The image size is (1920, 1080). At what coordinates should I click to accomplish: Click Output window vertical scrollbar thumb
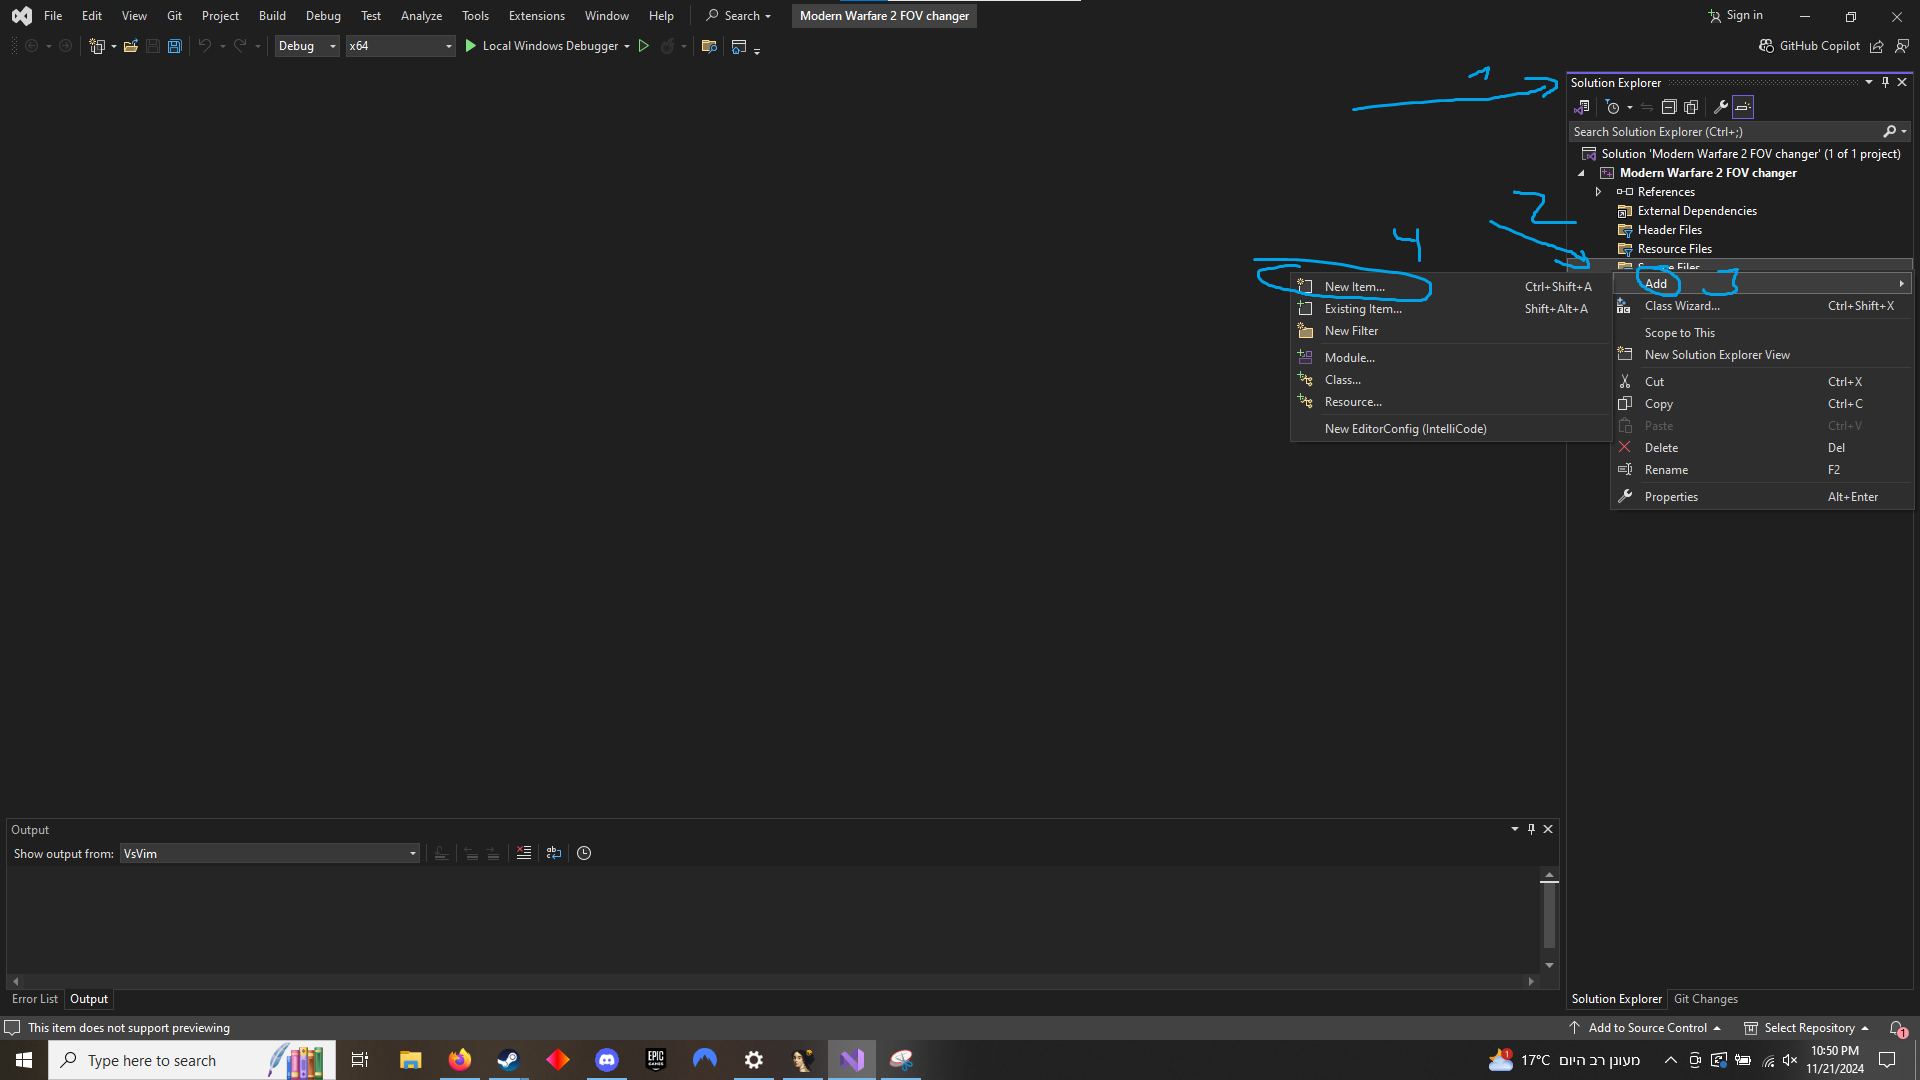pos(1549,915)
